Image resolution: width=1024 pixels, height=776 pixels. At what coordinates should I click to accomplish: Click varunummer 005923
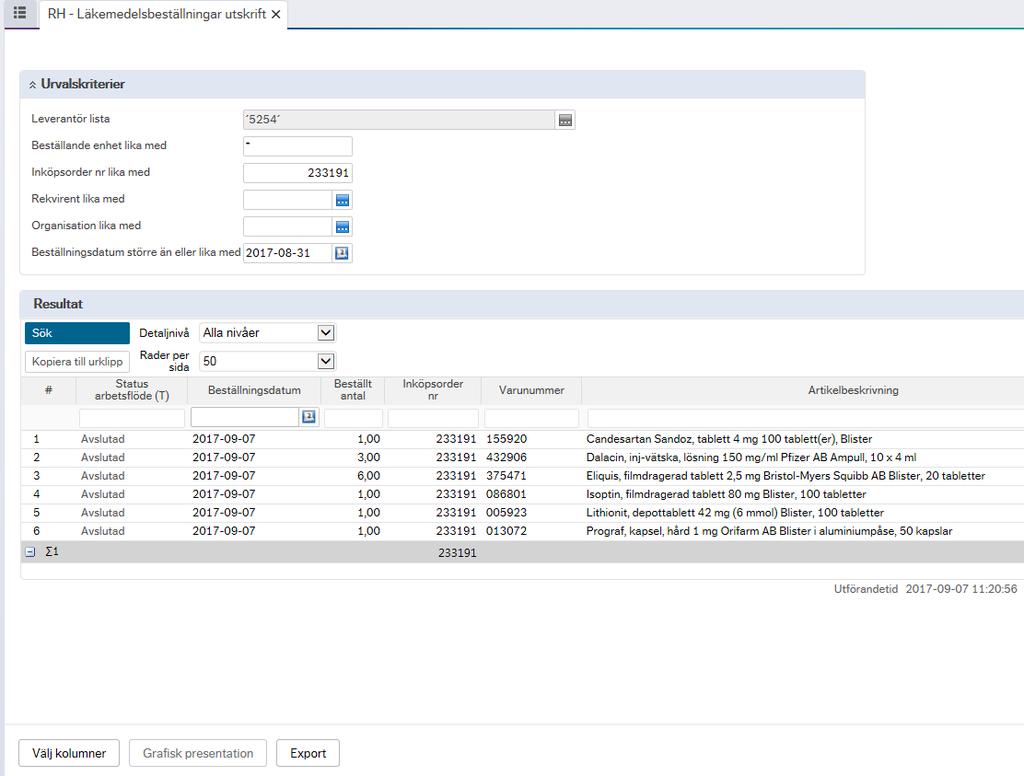(506, 512)
